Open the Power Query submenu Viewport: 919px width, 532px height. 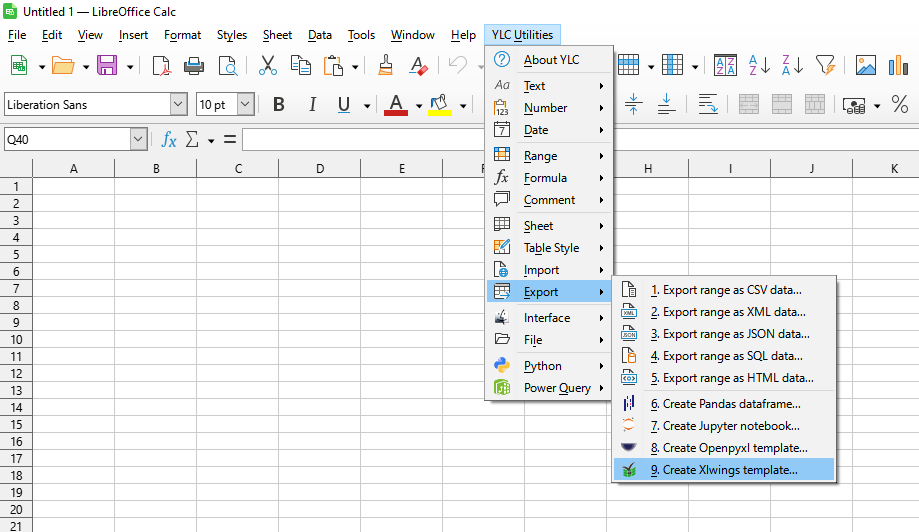click(x=556, y=388)
